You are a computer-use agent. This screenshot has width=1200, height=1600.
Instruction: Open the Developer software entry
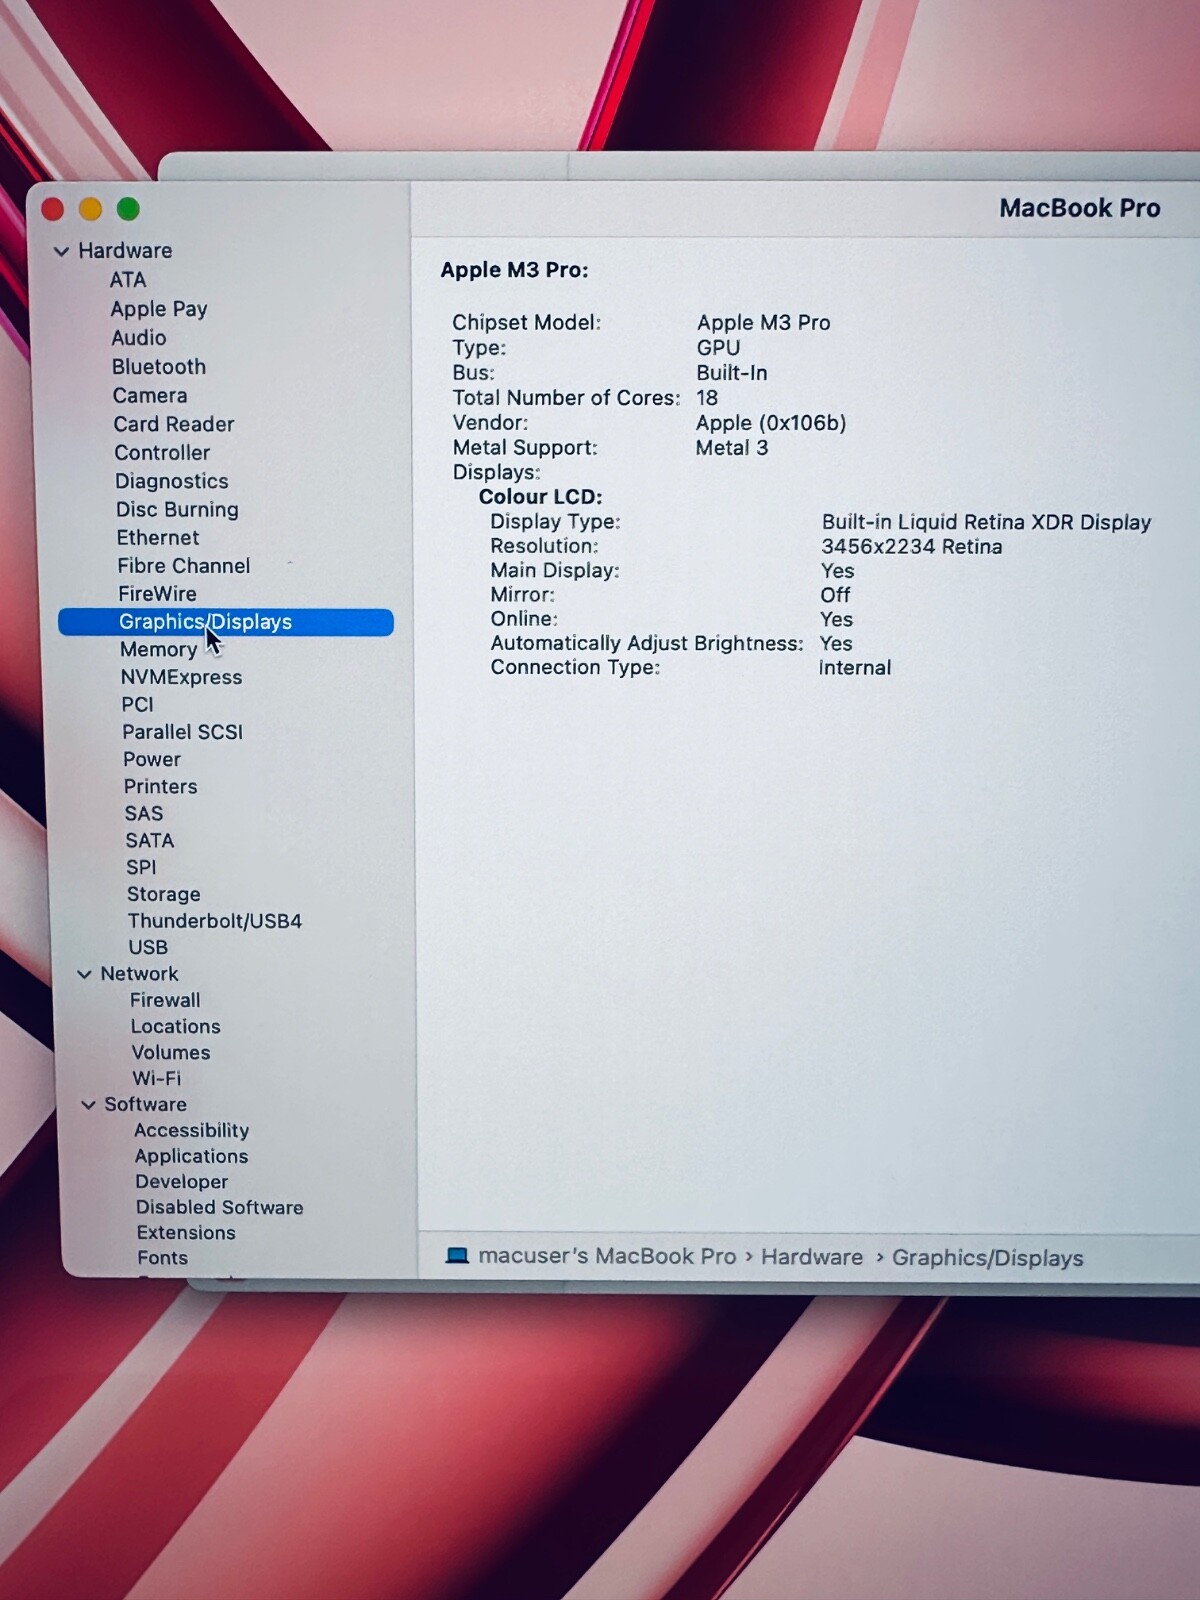182,1182
